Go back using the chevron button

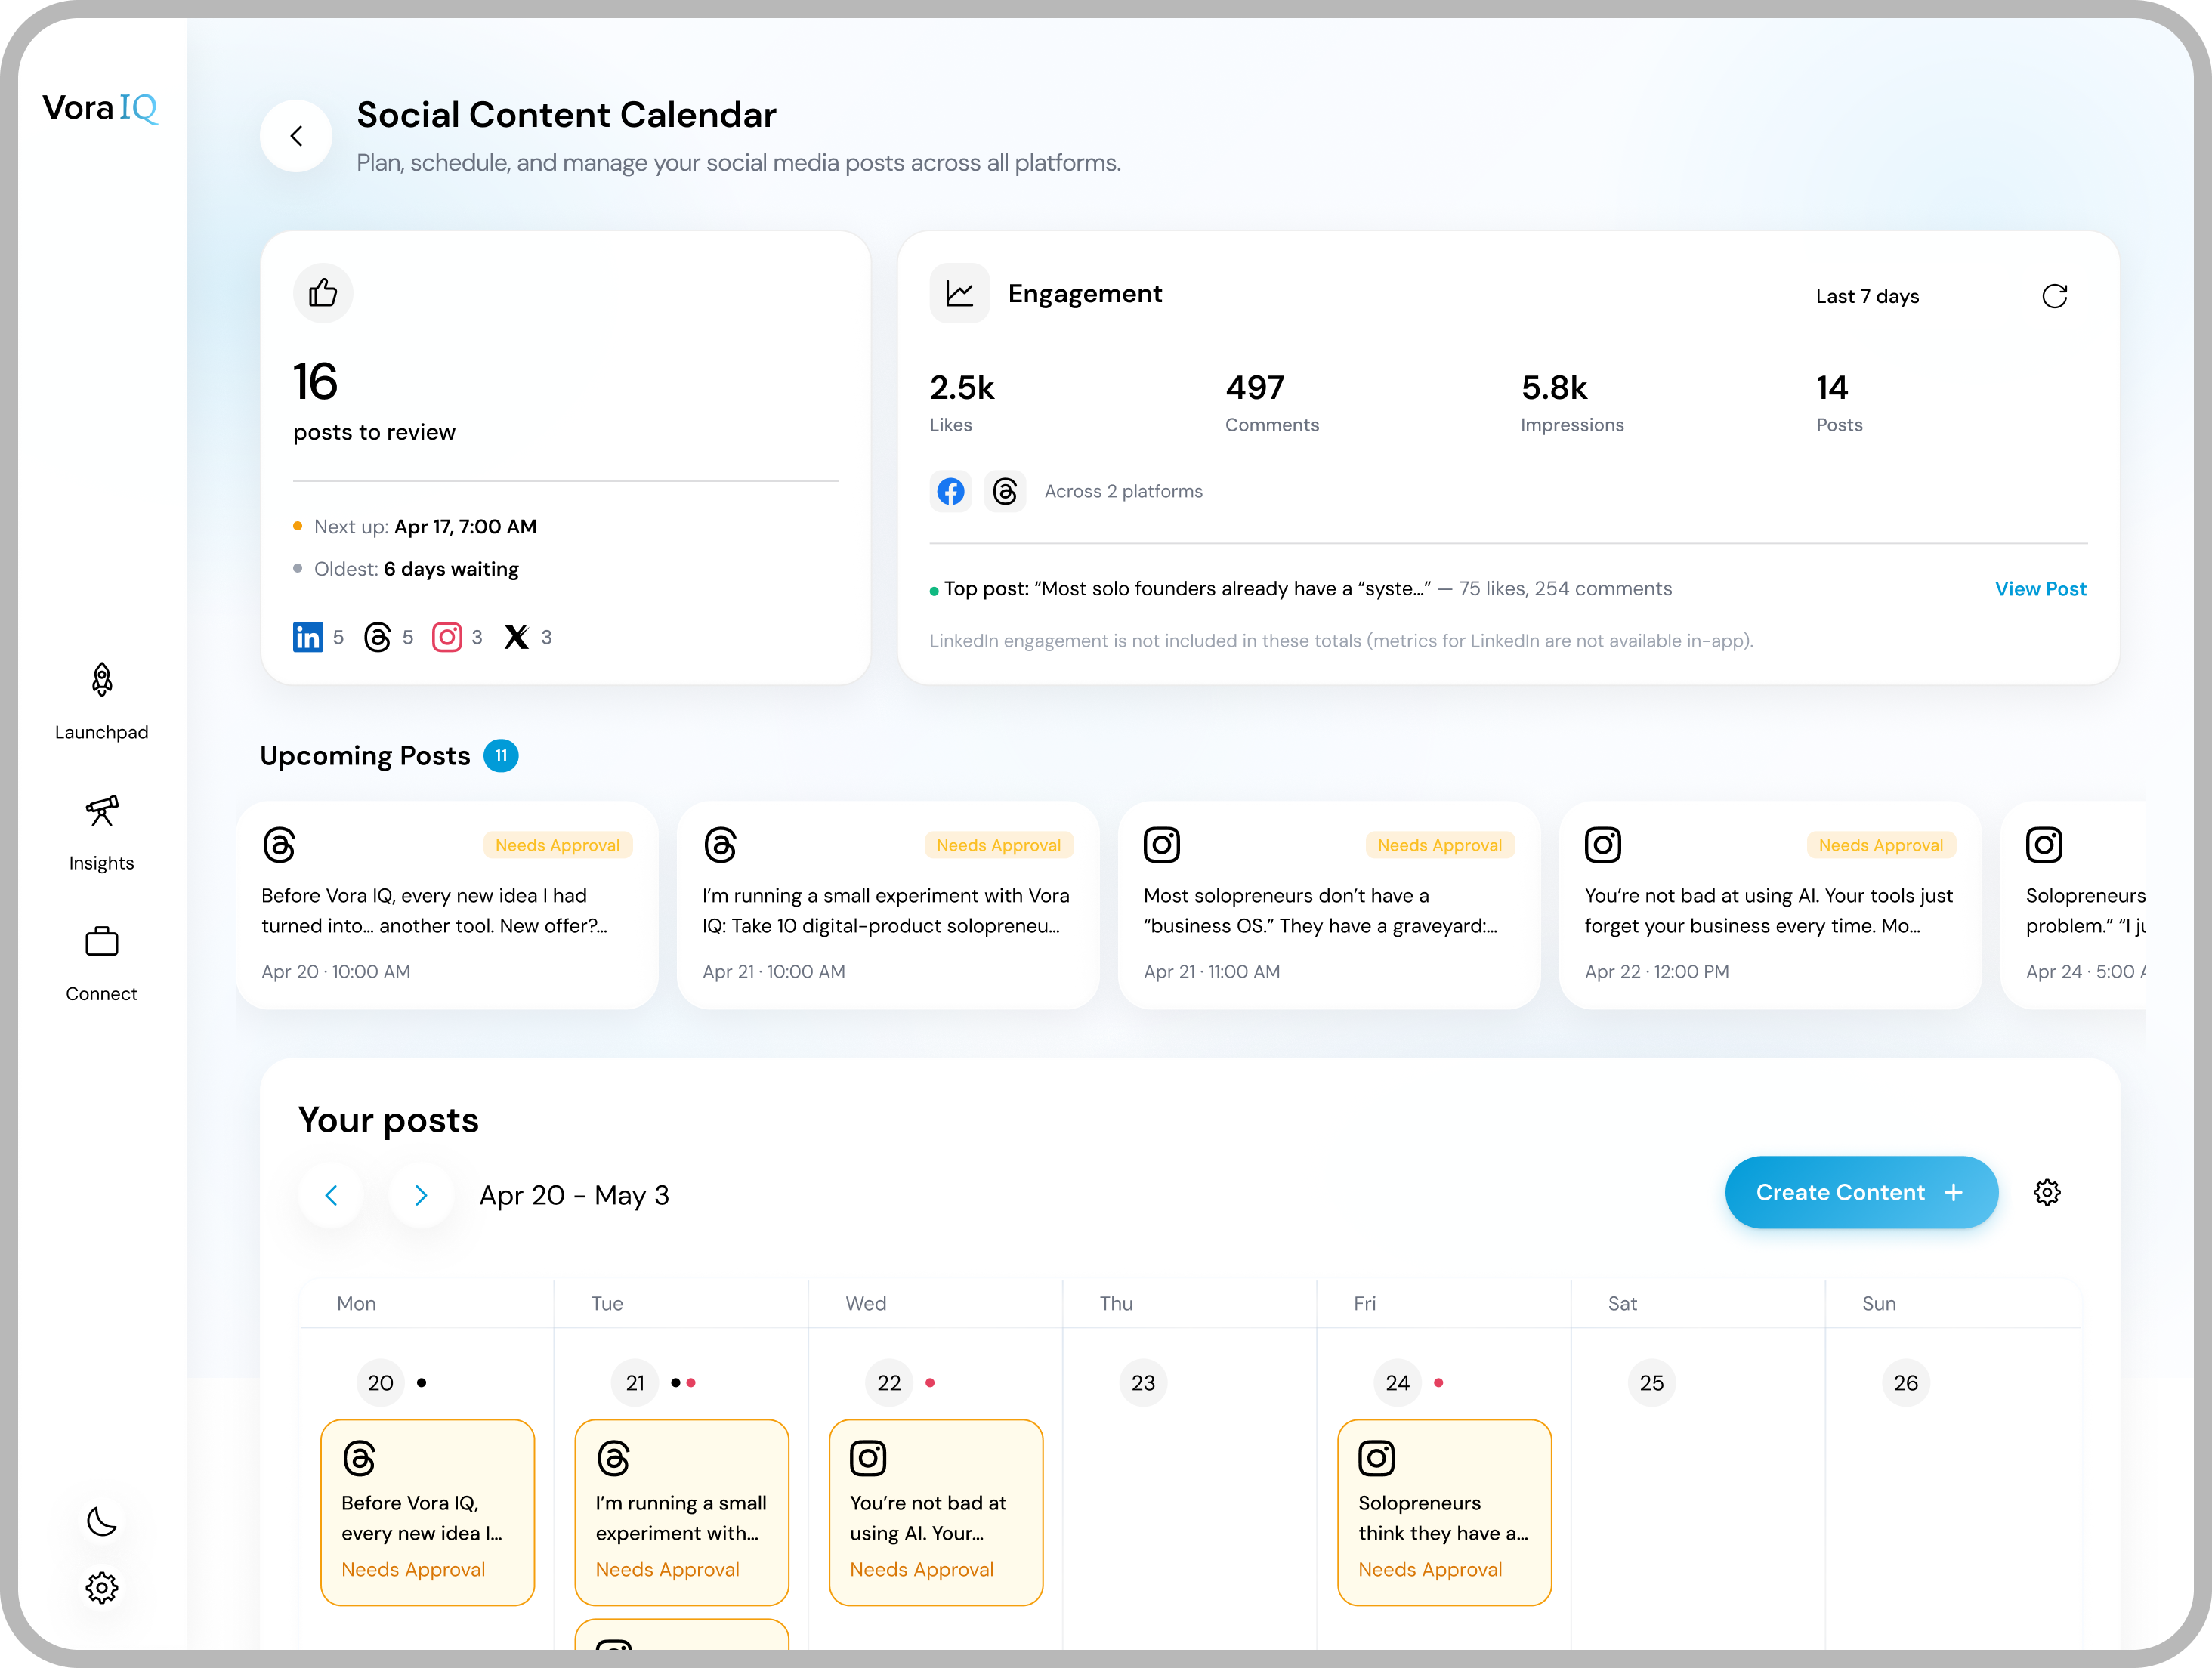click(296, 136)
